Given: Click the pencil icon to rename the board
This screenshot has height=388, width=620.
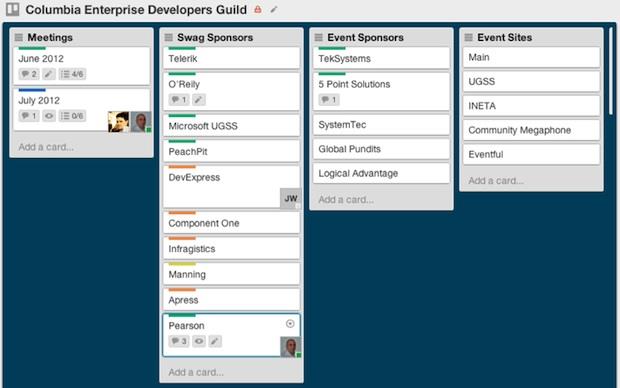Looking at the screenshot, I should 274,9.
